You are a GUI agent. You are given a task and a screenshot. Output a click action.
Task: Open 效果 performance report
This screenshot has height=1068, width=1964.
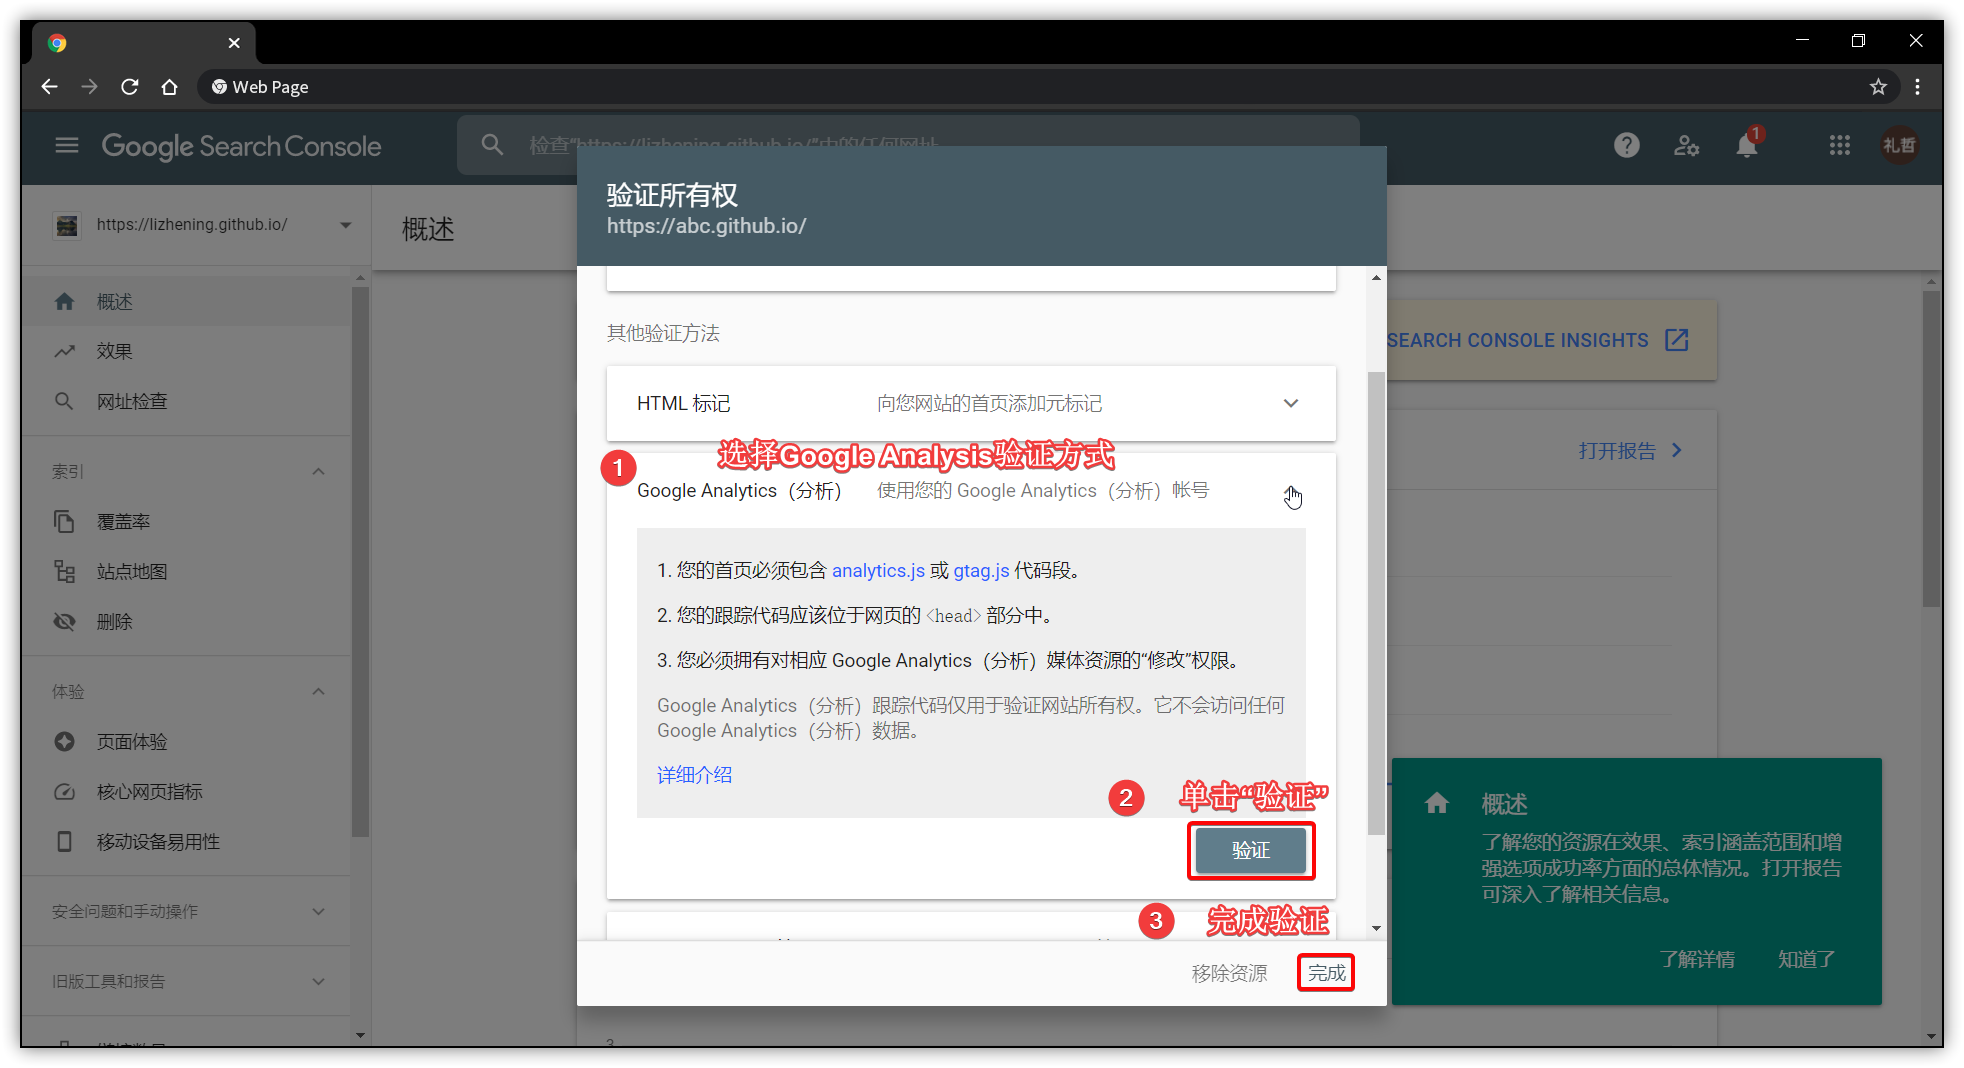tap(186, 351)
